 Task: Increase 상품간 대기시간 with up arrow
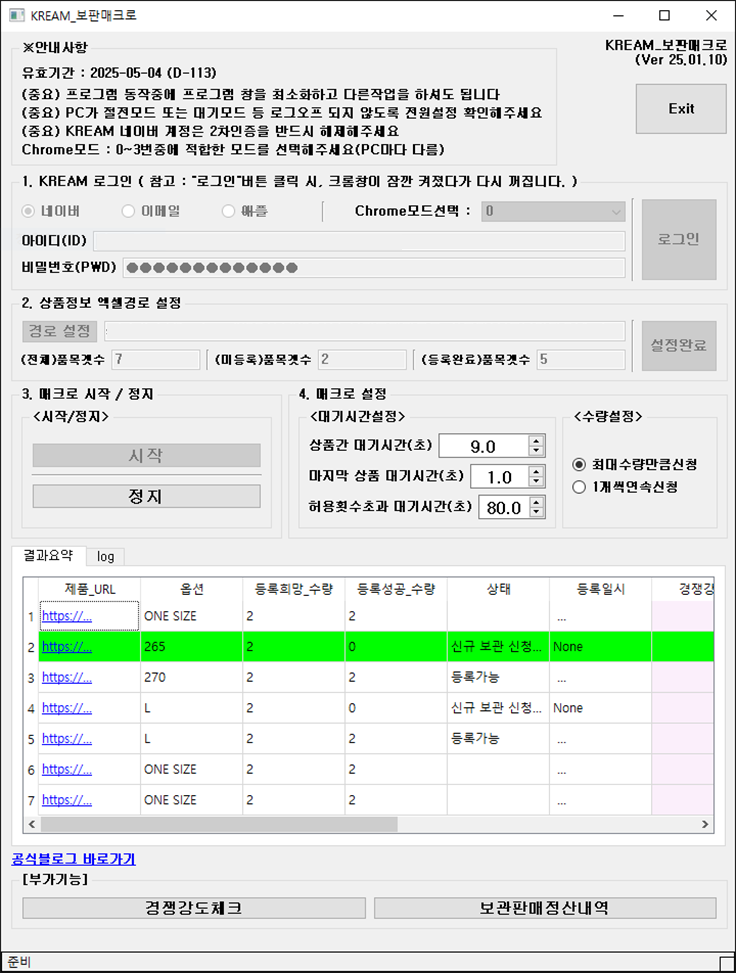[x=537, y=440]
